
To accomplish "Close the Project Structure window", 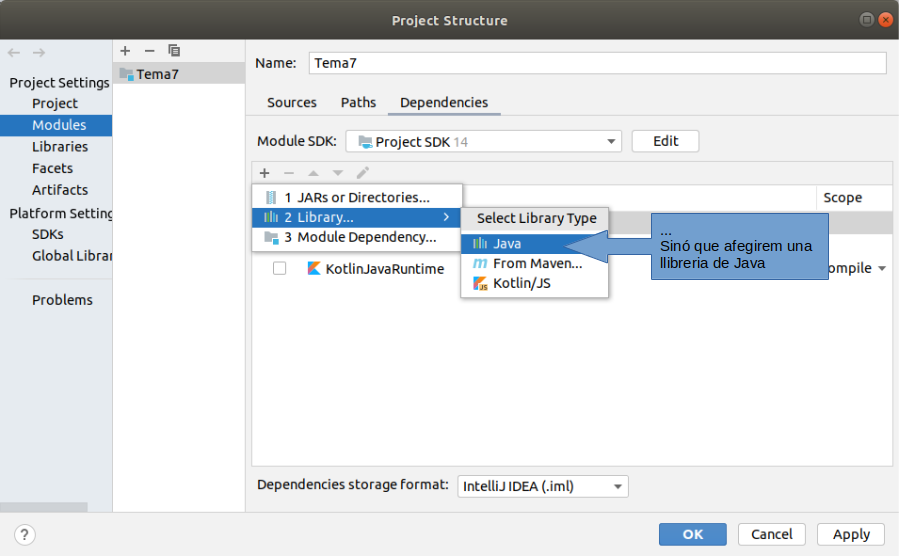I will 886,20.
